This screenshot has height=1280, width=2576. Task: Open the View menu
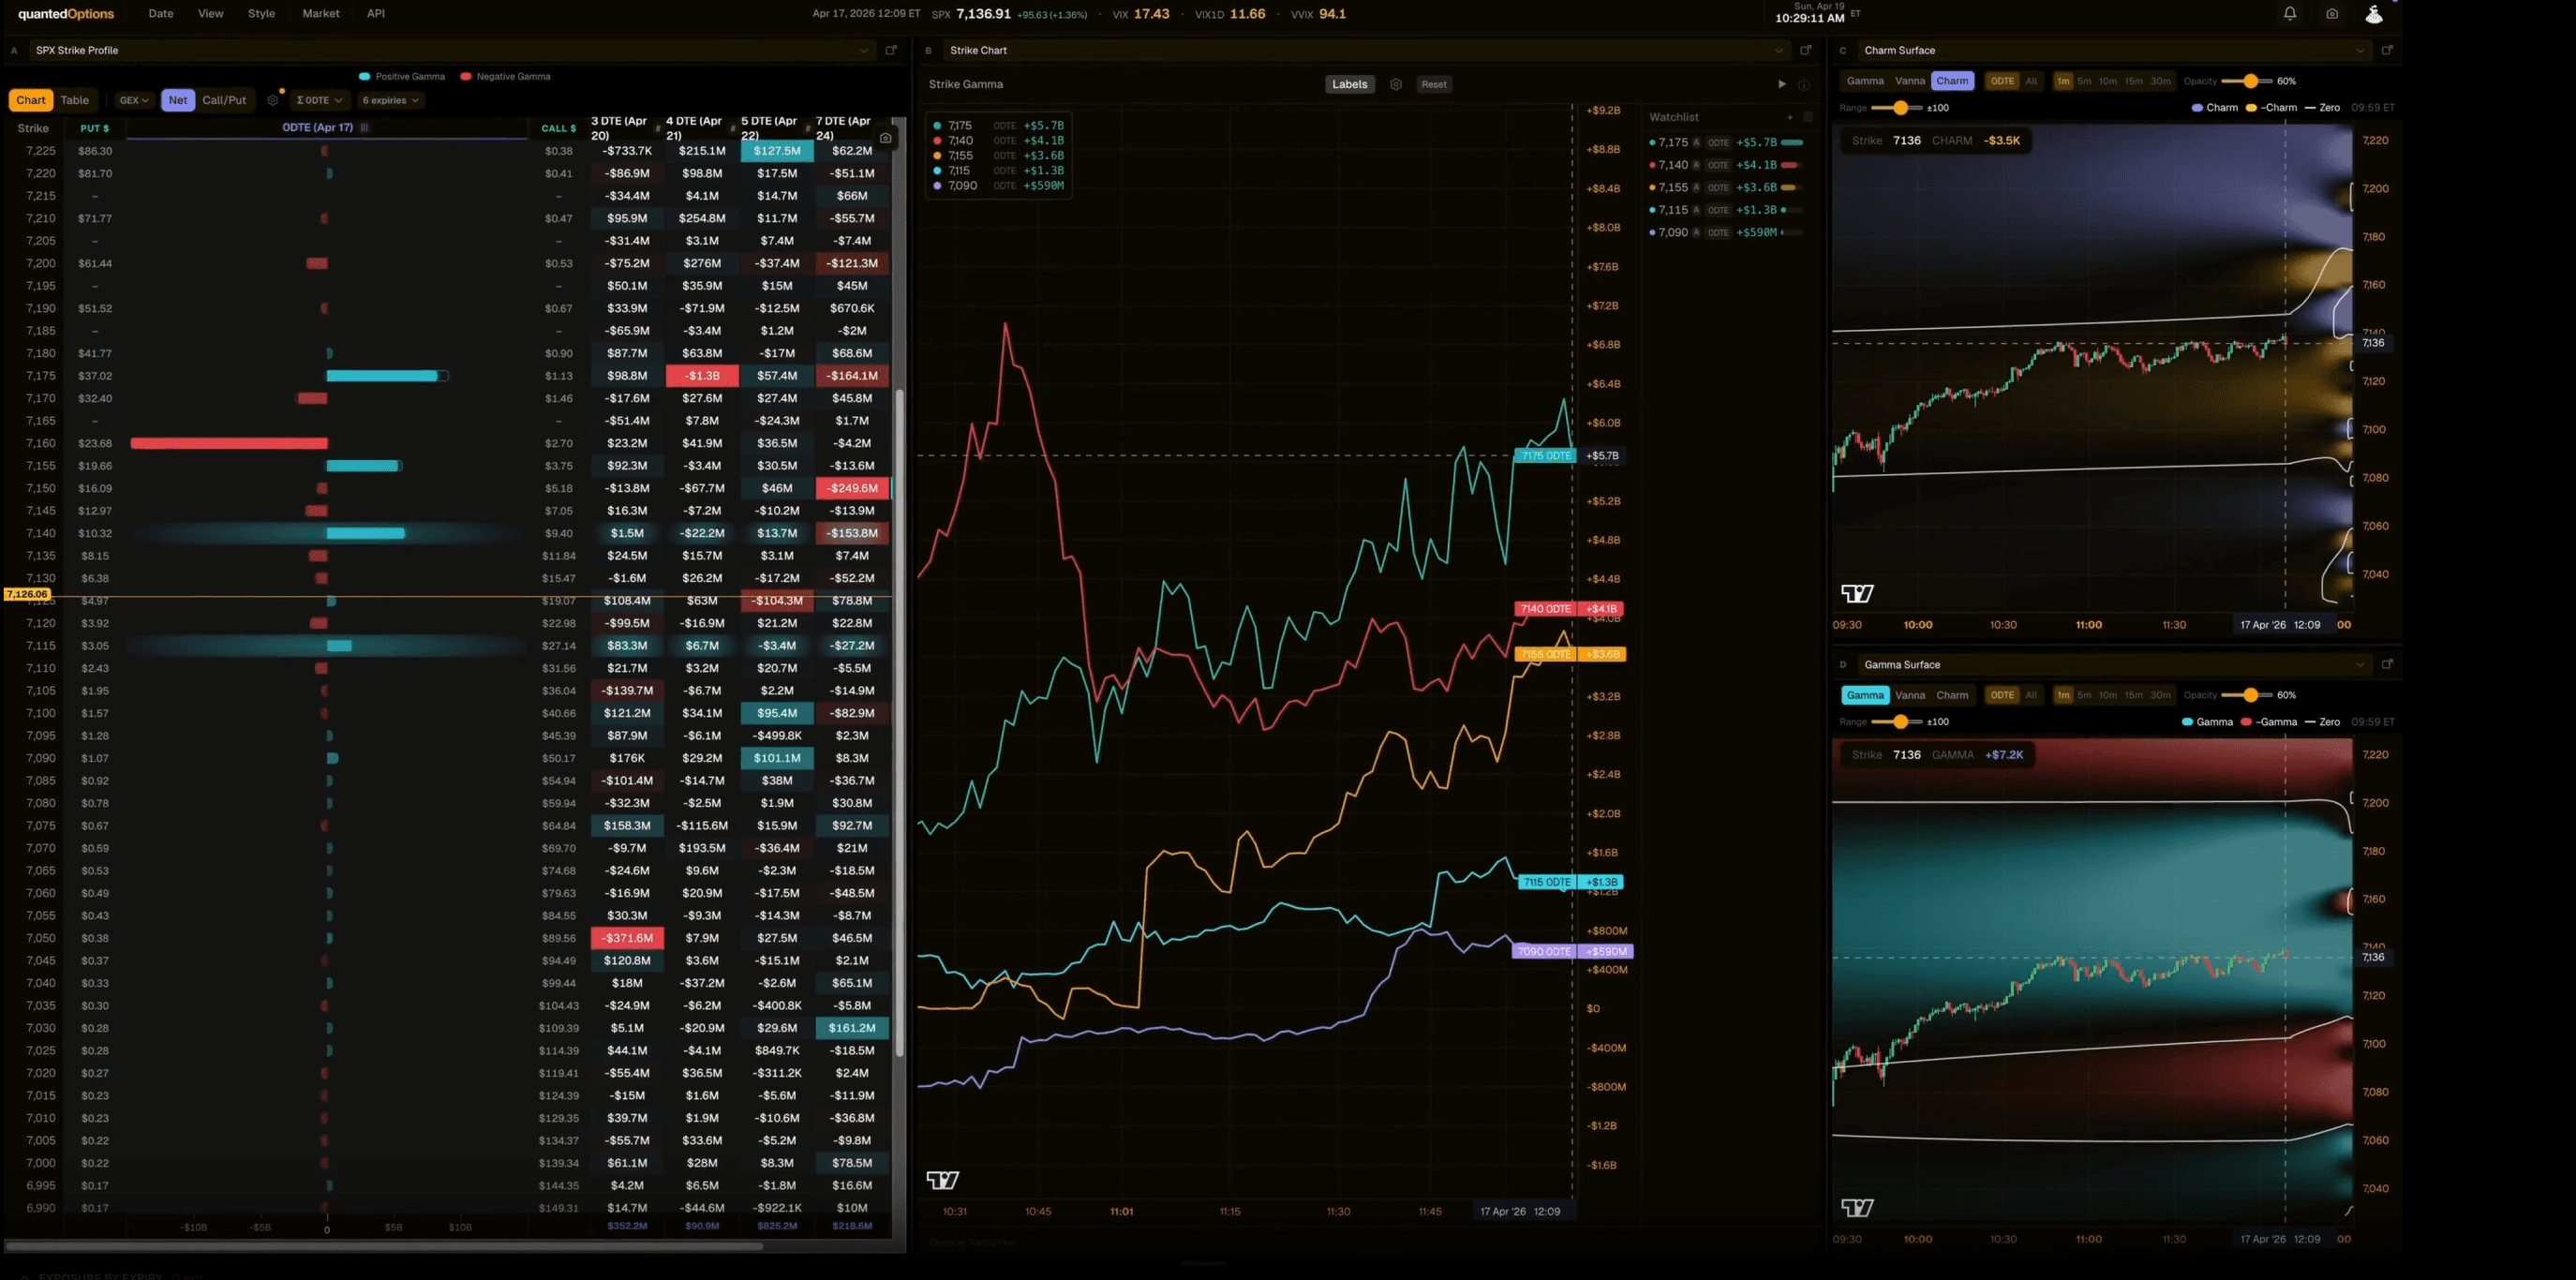pos(211,14)
